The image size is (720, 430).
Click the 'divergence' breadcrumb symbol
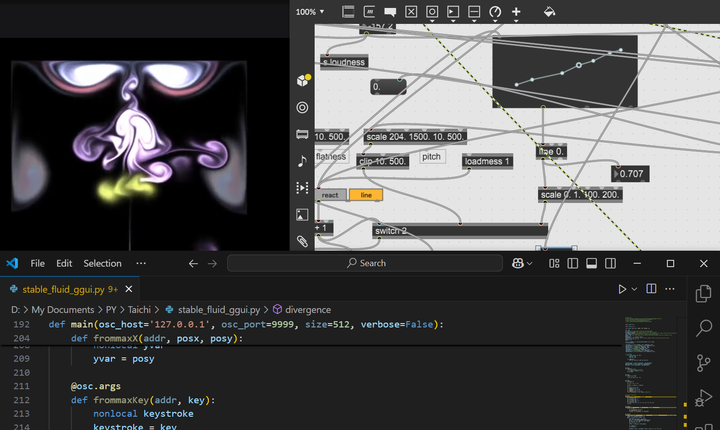[x=308, y=310]
